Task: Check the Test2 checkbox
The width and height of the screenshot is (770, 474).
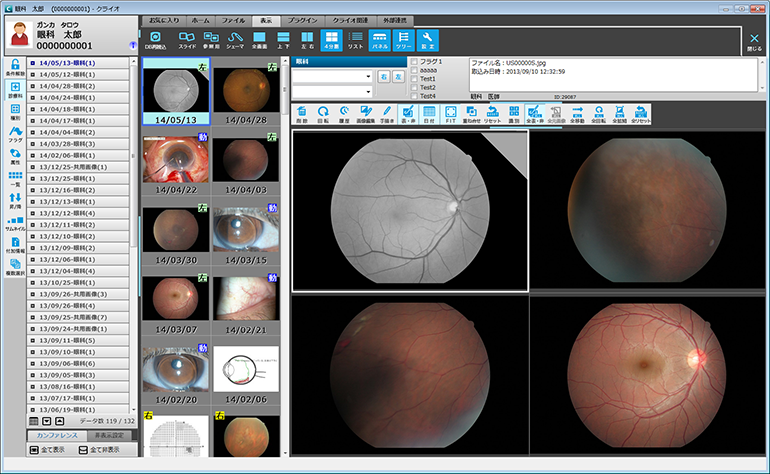Action: pos(414,87)
